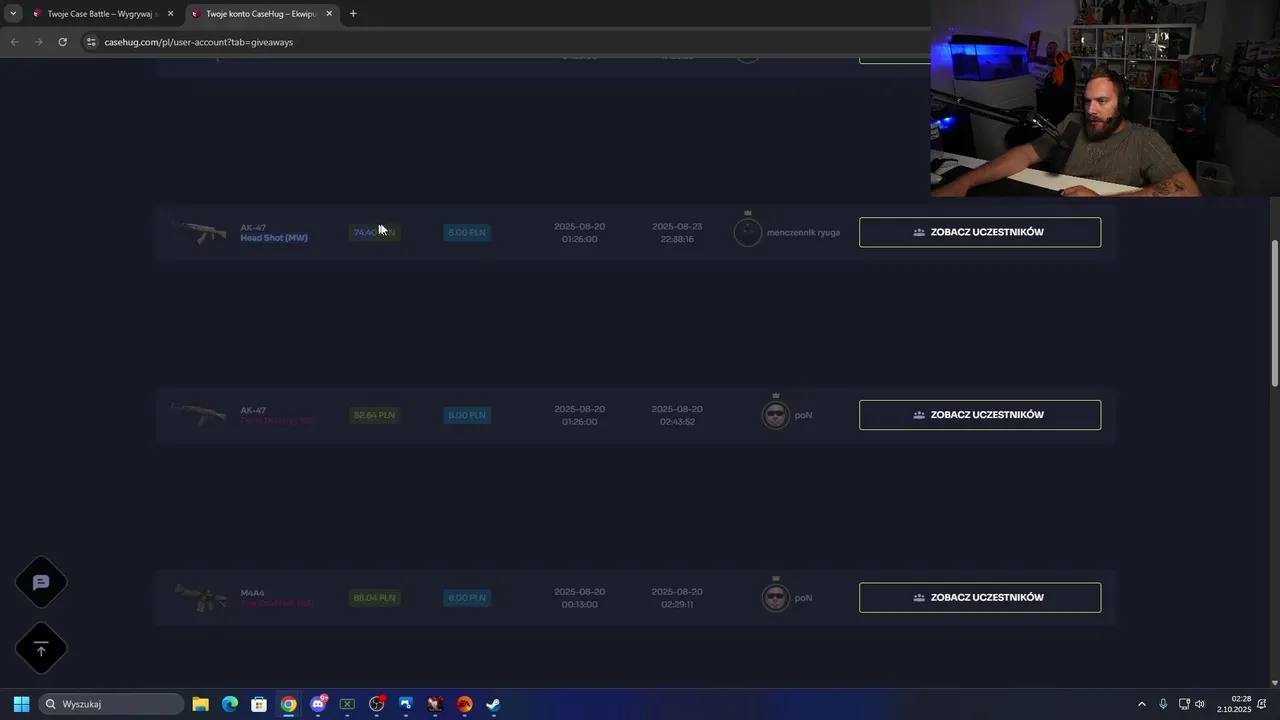The width and height of the screenshot is (1280, 720).
Task: Click the 0.00 PLN badge in the M4A4 row
Action: 467,598
